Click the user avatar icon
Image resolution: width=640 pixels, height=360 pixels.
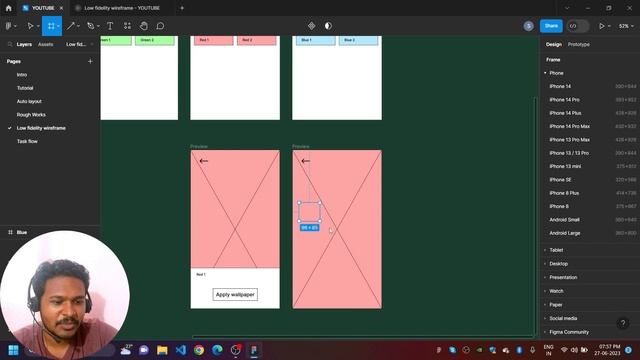coord(528,26)
